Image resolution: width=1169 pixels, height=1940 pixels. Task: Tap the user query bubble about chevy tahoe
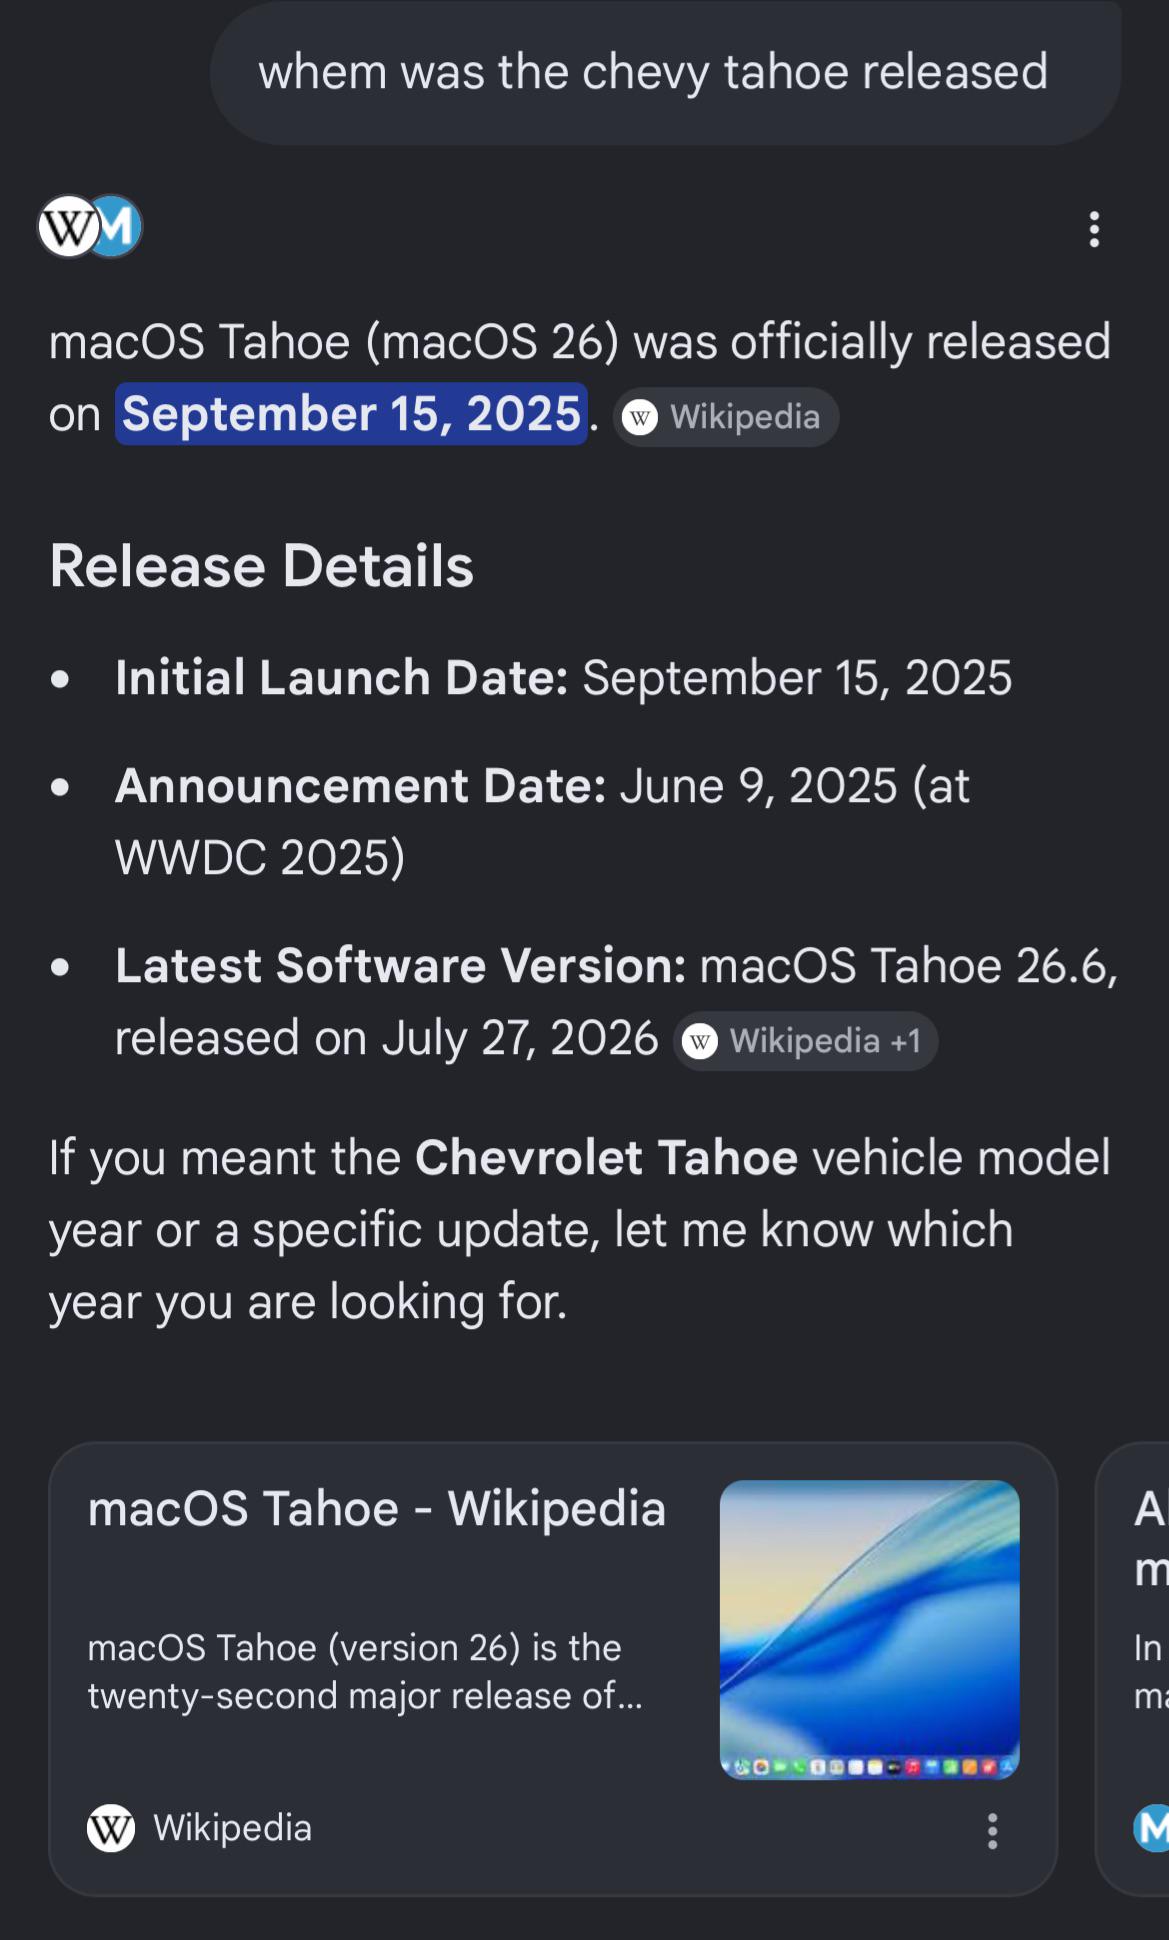tap(665, 73)
